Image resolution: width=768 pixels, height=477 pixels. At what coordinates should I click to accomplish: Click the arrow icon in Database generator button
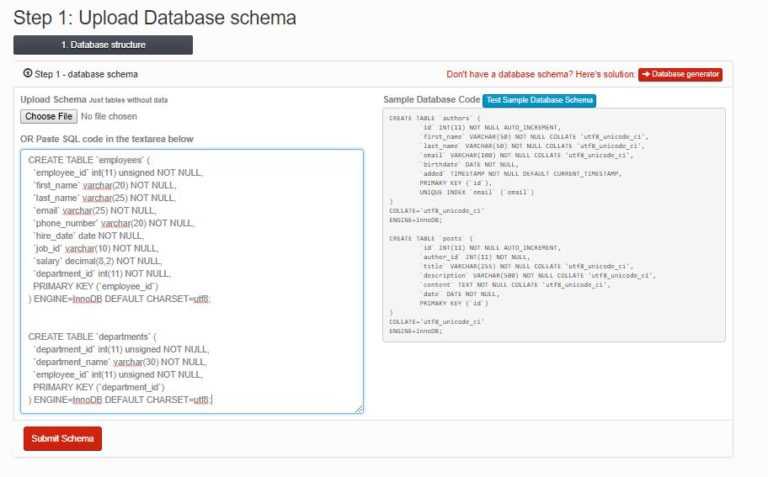coord(646,74)
